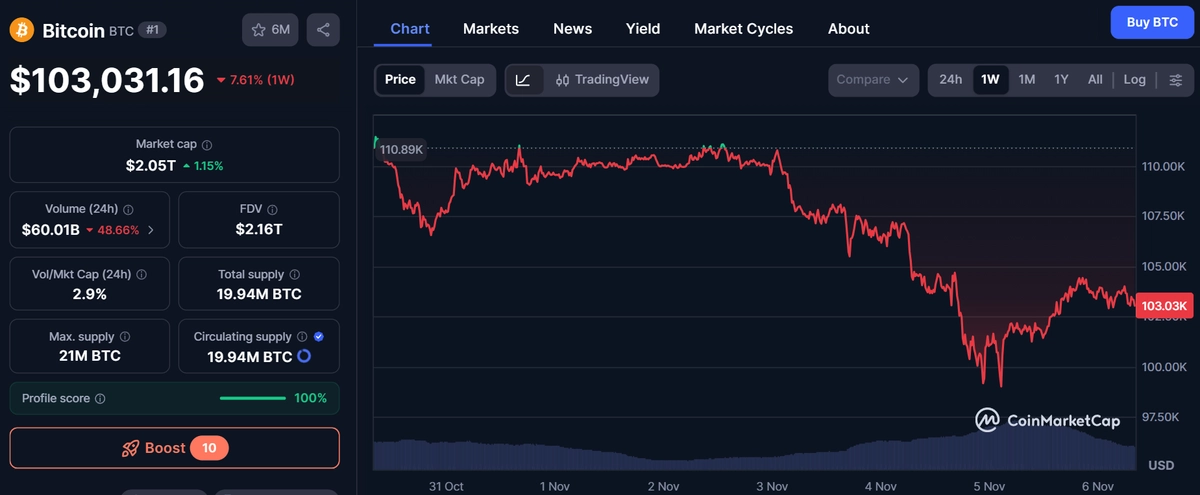
Task: Open Vol/Mkt Cap (24h) info icon
Action: [x=141, y=274]
